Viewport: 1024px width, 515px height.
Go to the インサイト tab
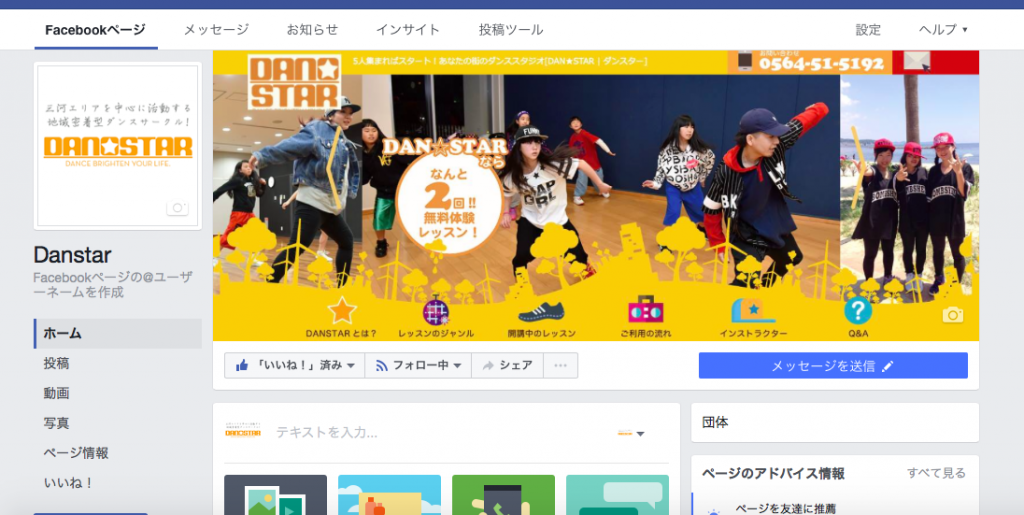[x=408, y=29]
